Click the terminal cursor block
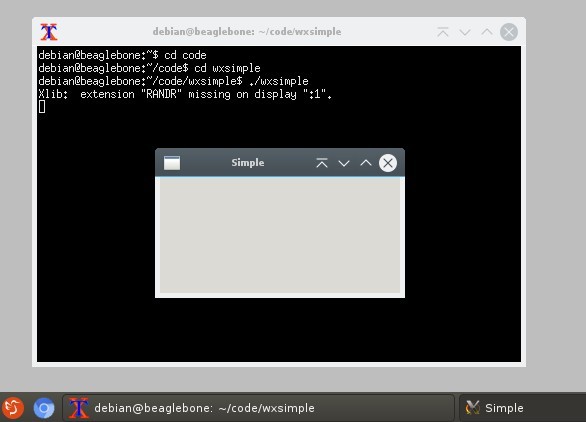This screenshot has width=586, height=422. point(42,107)
